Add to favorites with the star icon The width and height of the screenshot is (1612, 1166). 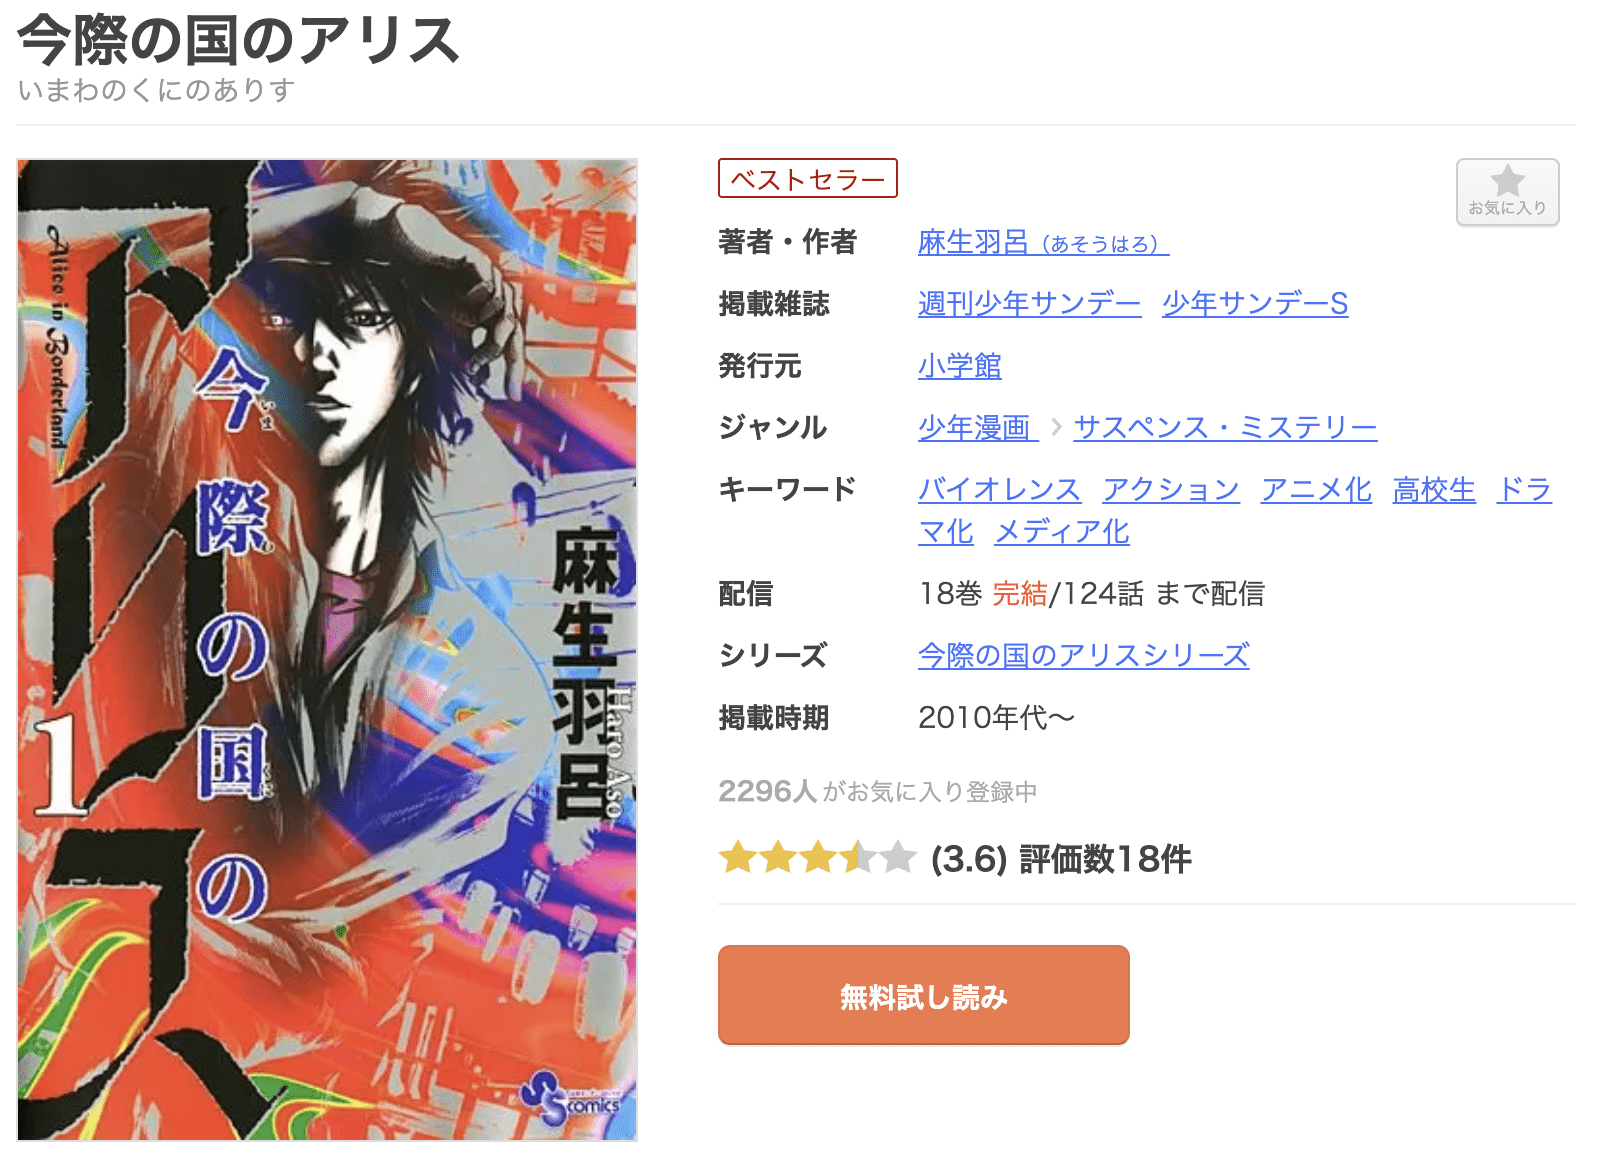pyautogui.click(x=1507, y=192)
